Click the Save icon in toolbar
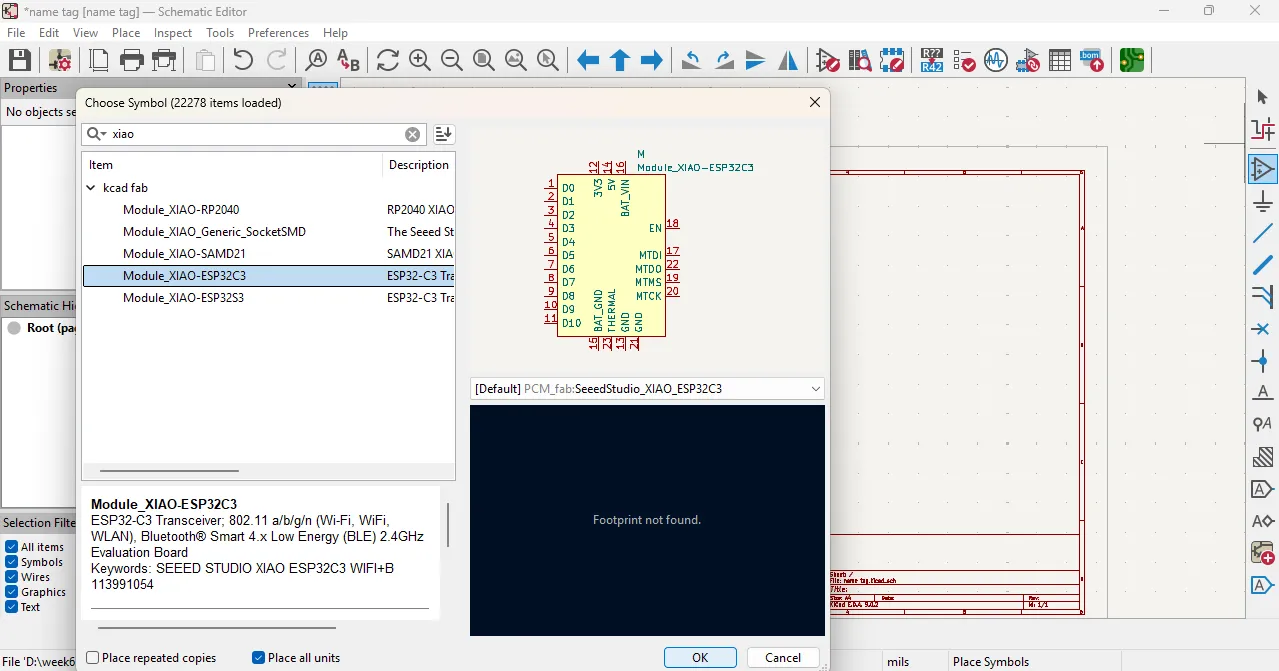Image resolution: width=1279 pixels, height=671 pixels. [19, 60]
